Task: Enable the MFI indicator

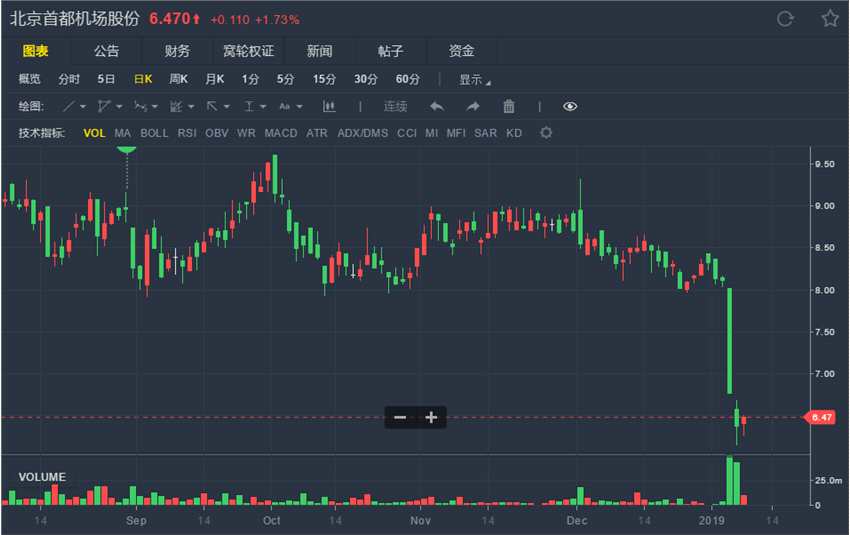Action: (x=456, y=133)
